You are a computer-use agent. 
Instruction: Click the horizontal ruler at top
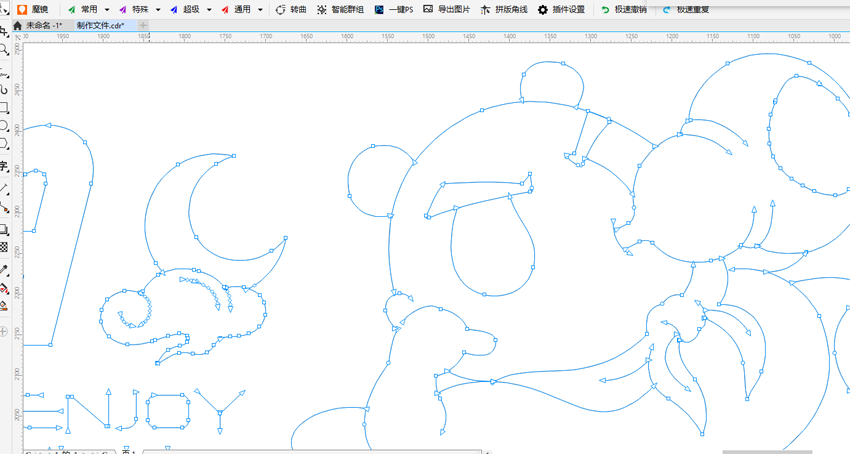click(x=436, y=36)
